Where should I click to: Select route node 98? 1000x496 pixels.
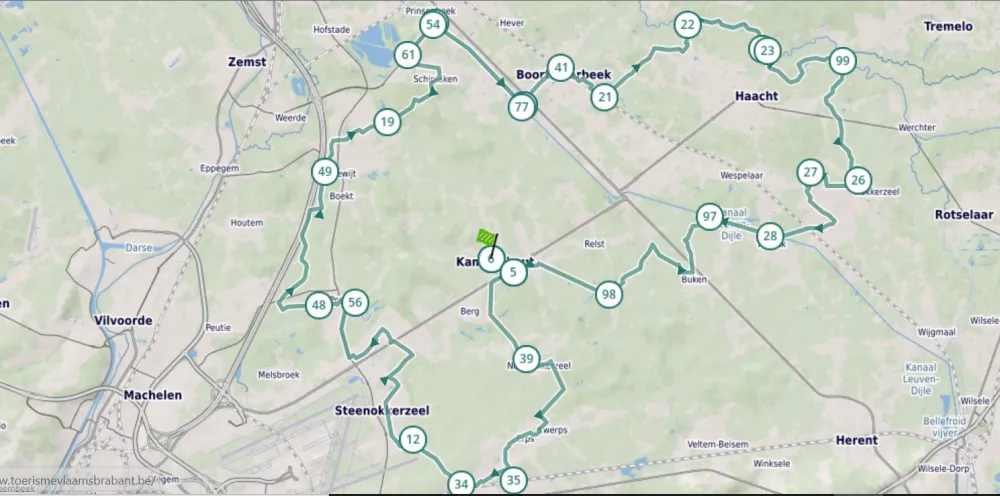pos(608,294)
